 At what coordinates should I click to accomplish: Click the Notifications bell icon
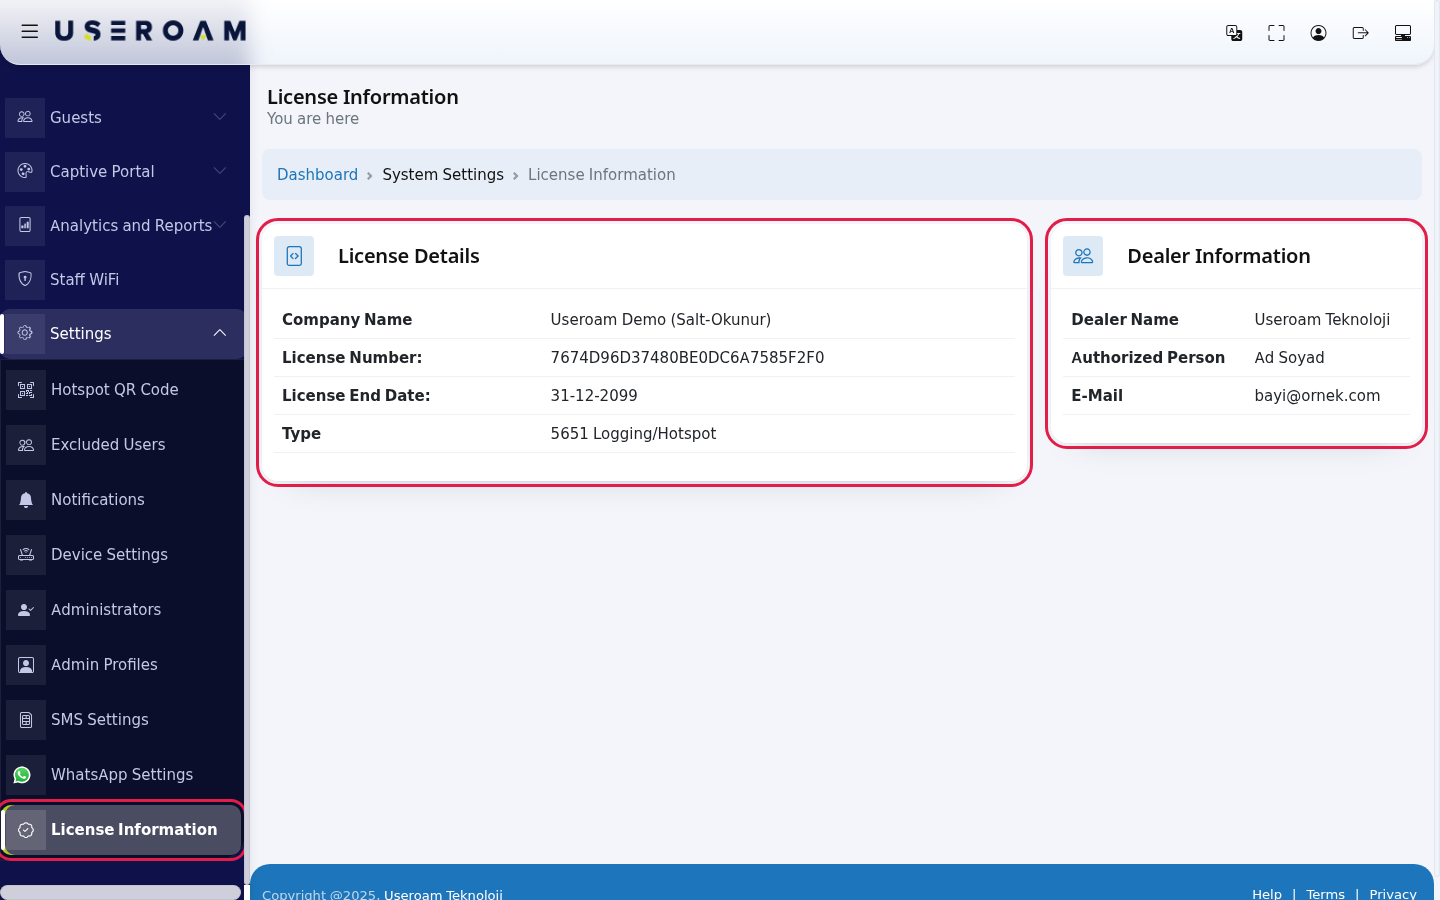coord(26,500)
